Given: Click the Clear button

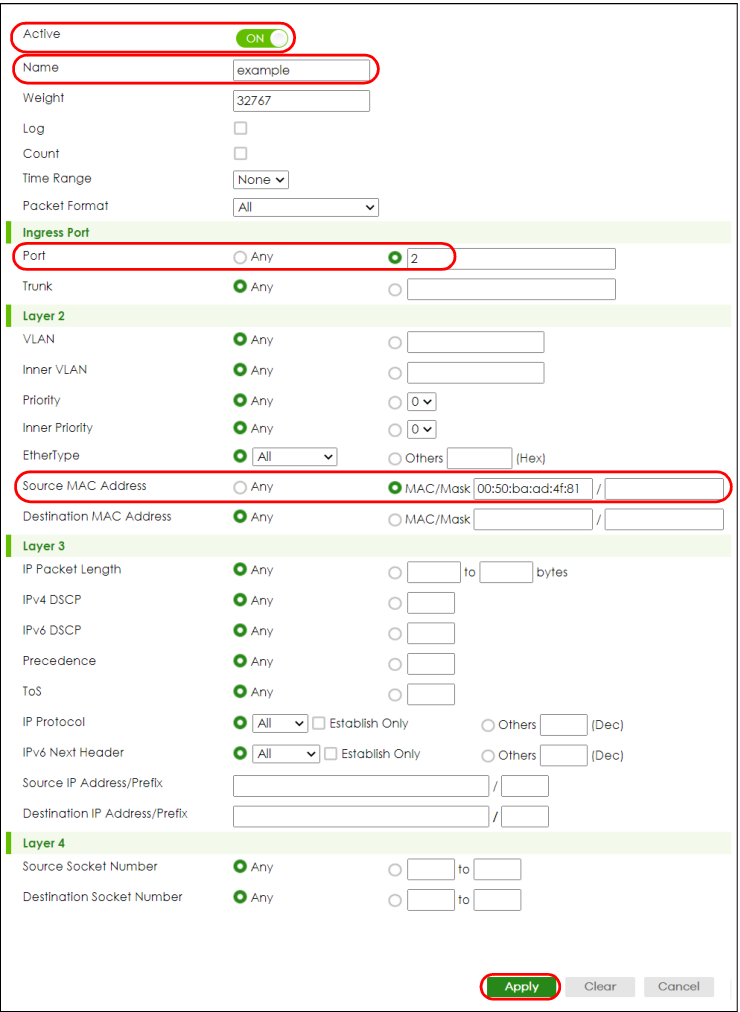Looking at the screenshot, I should 600,986.
